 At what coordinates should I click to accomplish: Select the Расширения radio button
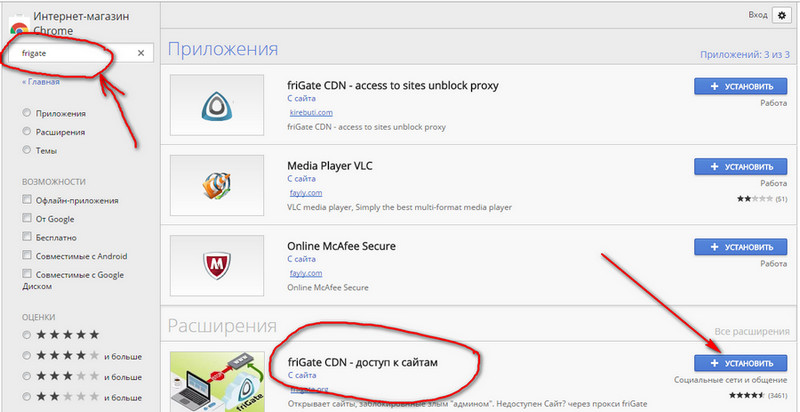(x=27, y=132)
